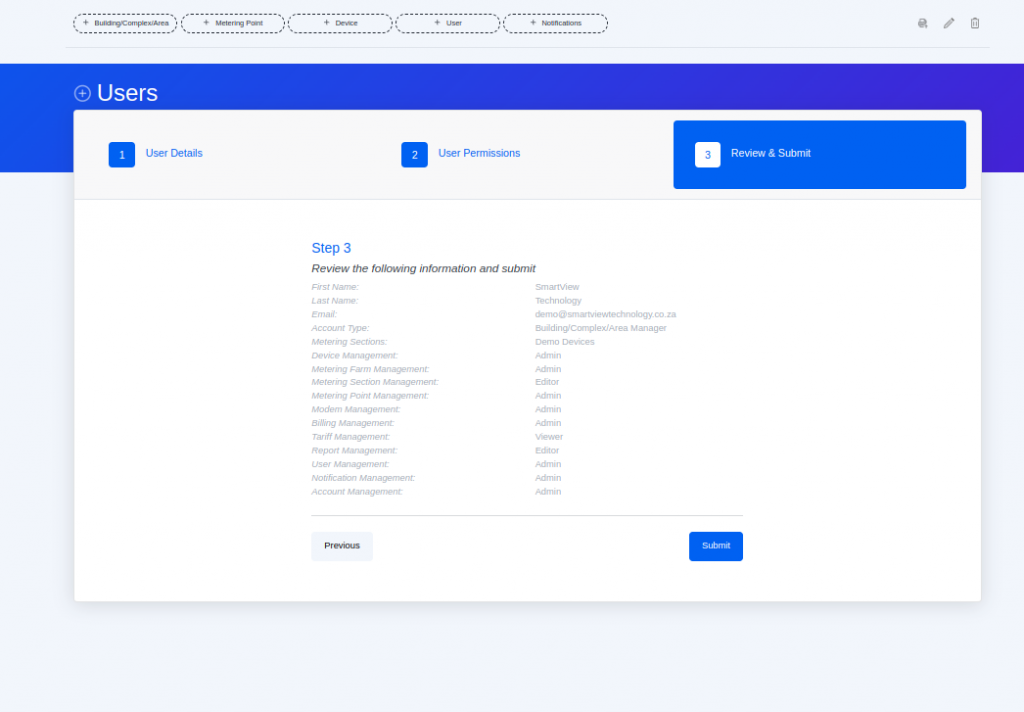Click the 'Device Management:' label

(355, 355)
